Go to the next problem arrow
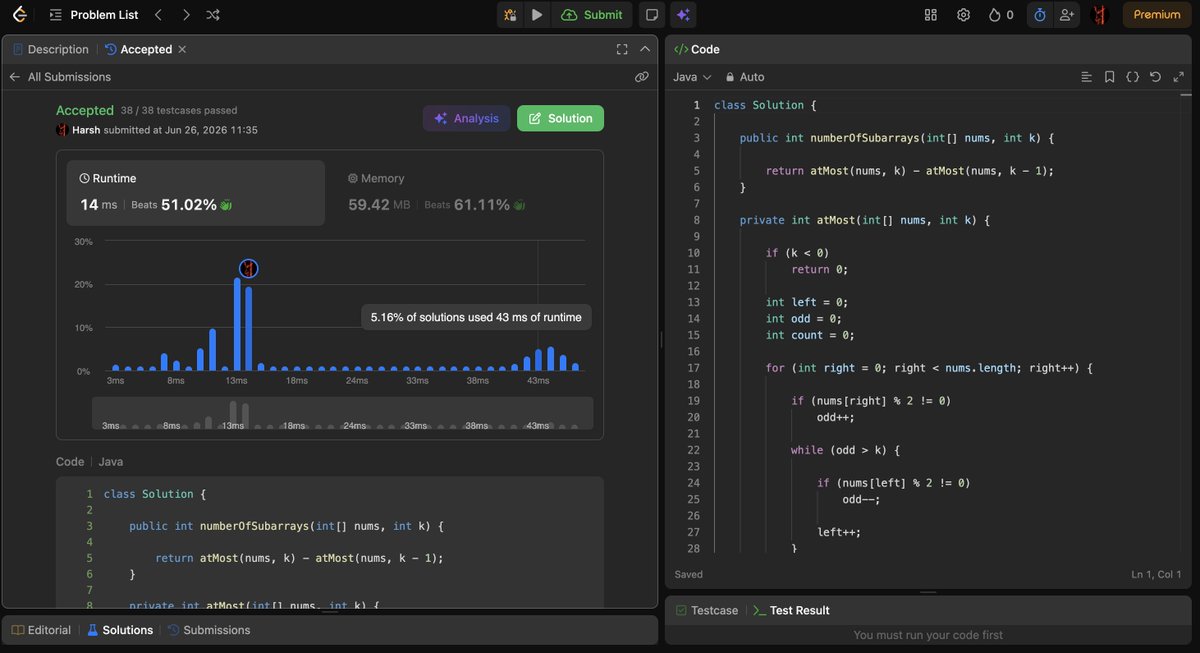Screen dimensions: 1200x653 [x=186, y=15]
